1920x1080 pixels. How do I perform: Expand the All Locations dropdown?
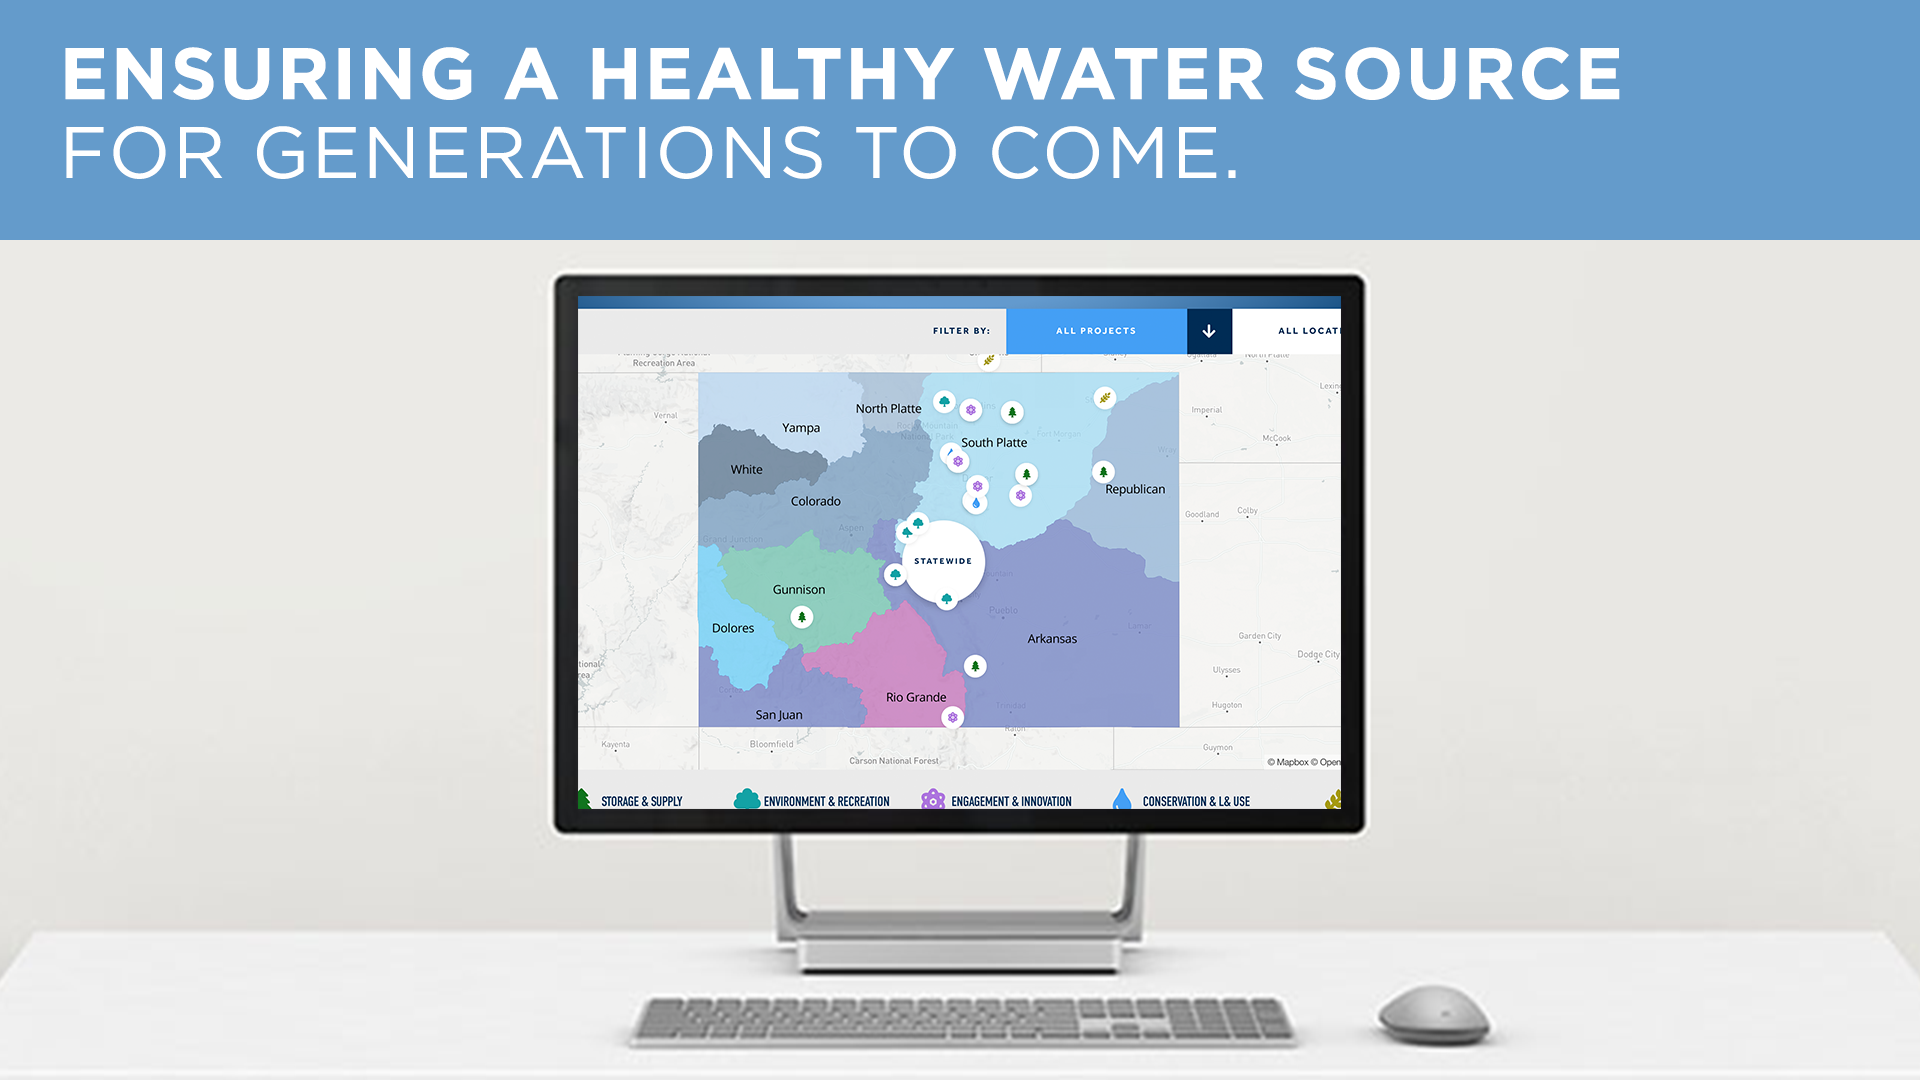[x=1292, y=330]
